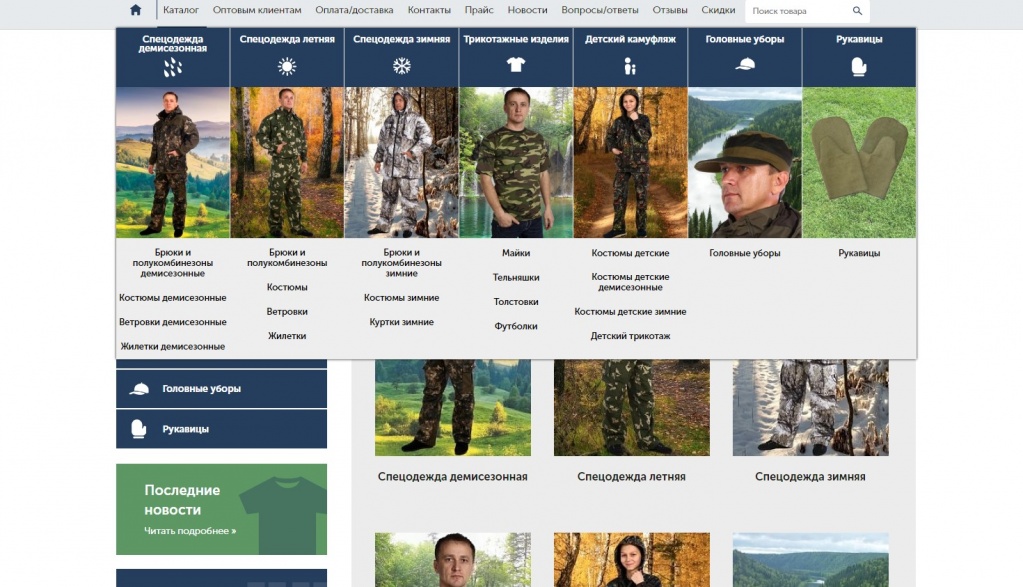The width and height of the screenshot is (1023, 587).
Task: Open the mittens photo in the mega menu
Action: [x=859, y=162]
